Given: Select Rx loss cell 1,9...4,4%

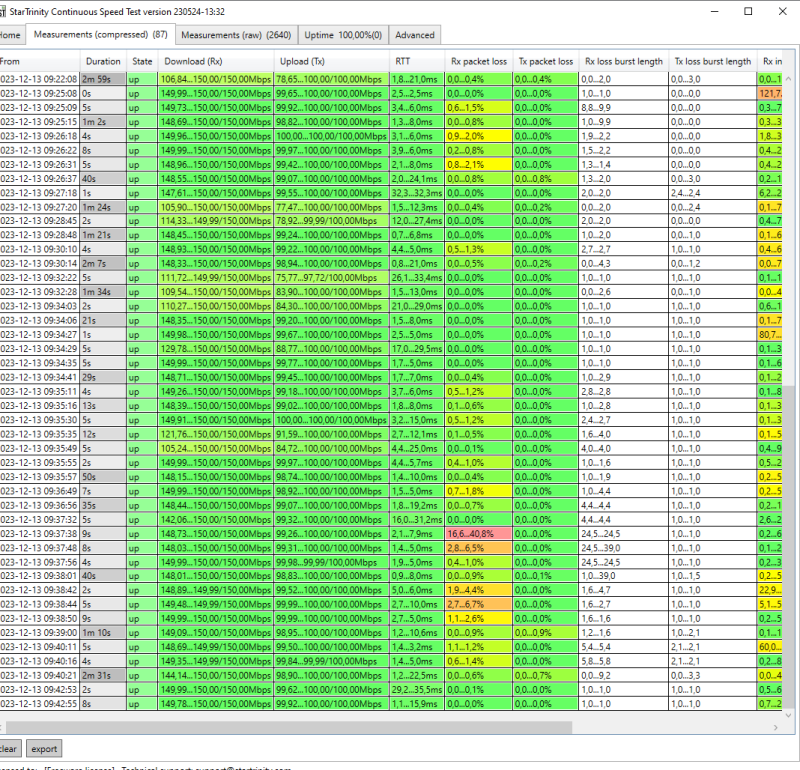Looking at the screenshot, I should point(479,590).
